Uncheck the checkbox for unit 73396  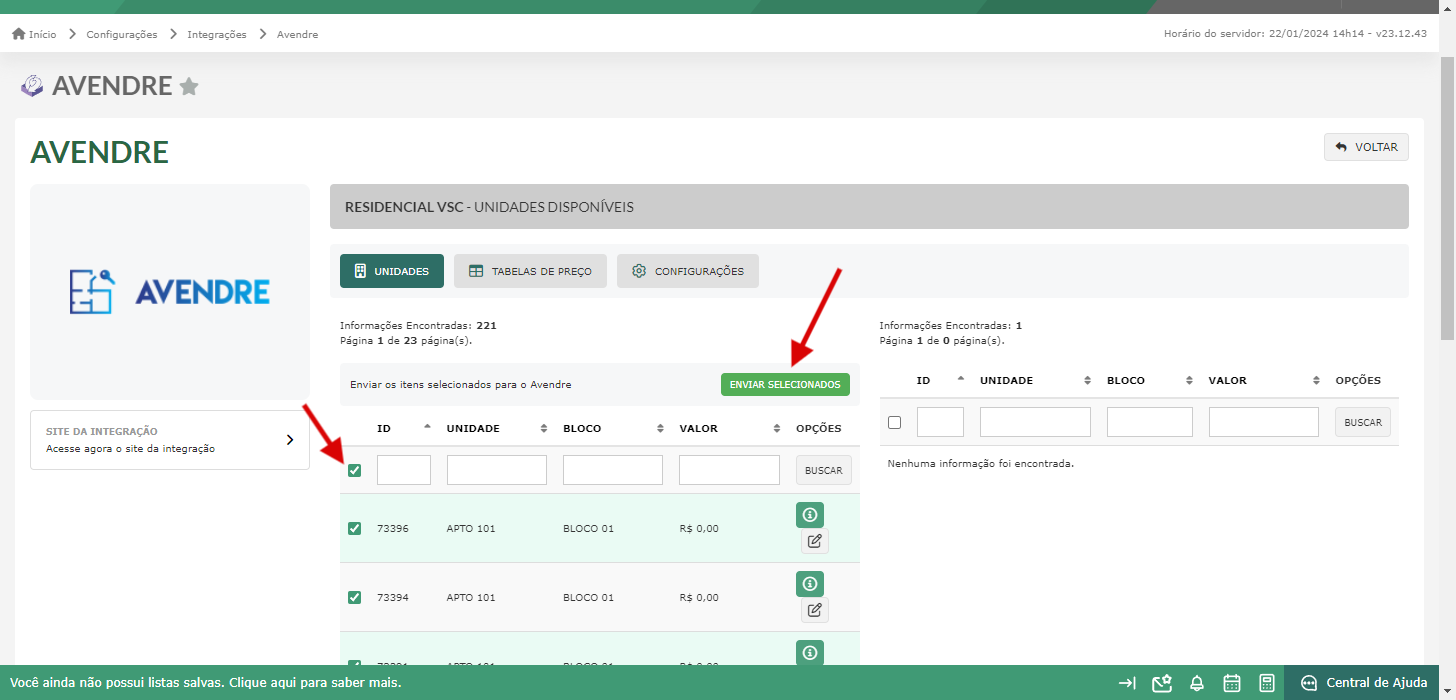(354, 528)
